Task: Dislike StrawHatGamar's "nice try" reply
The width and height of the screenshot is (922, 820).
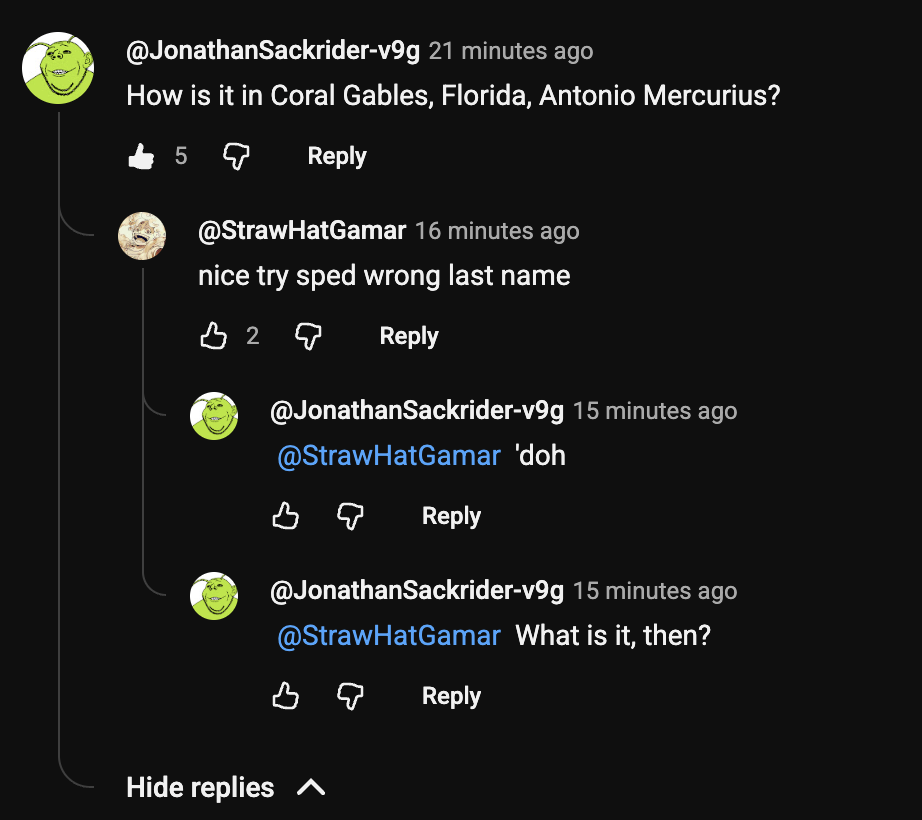Action: pyautogui.click(x=308, y=336)
